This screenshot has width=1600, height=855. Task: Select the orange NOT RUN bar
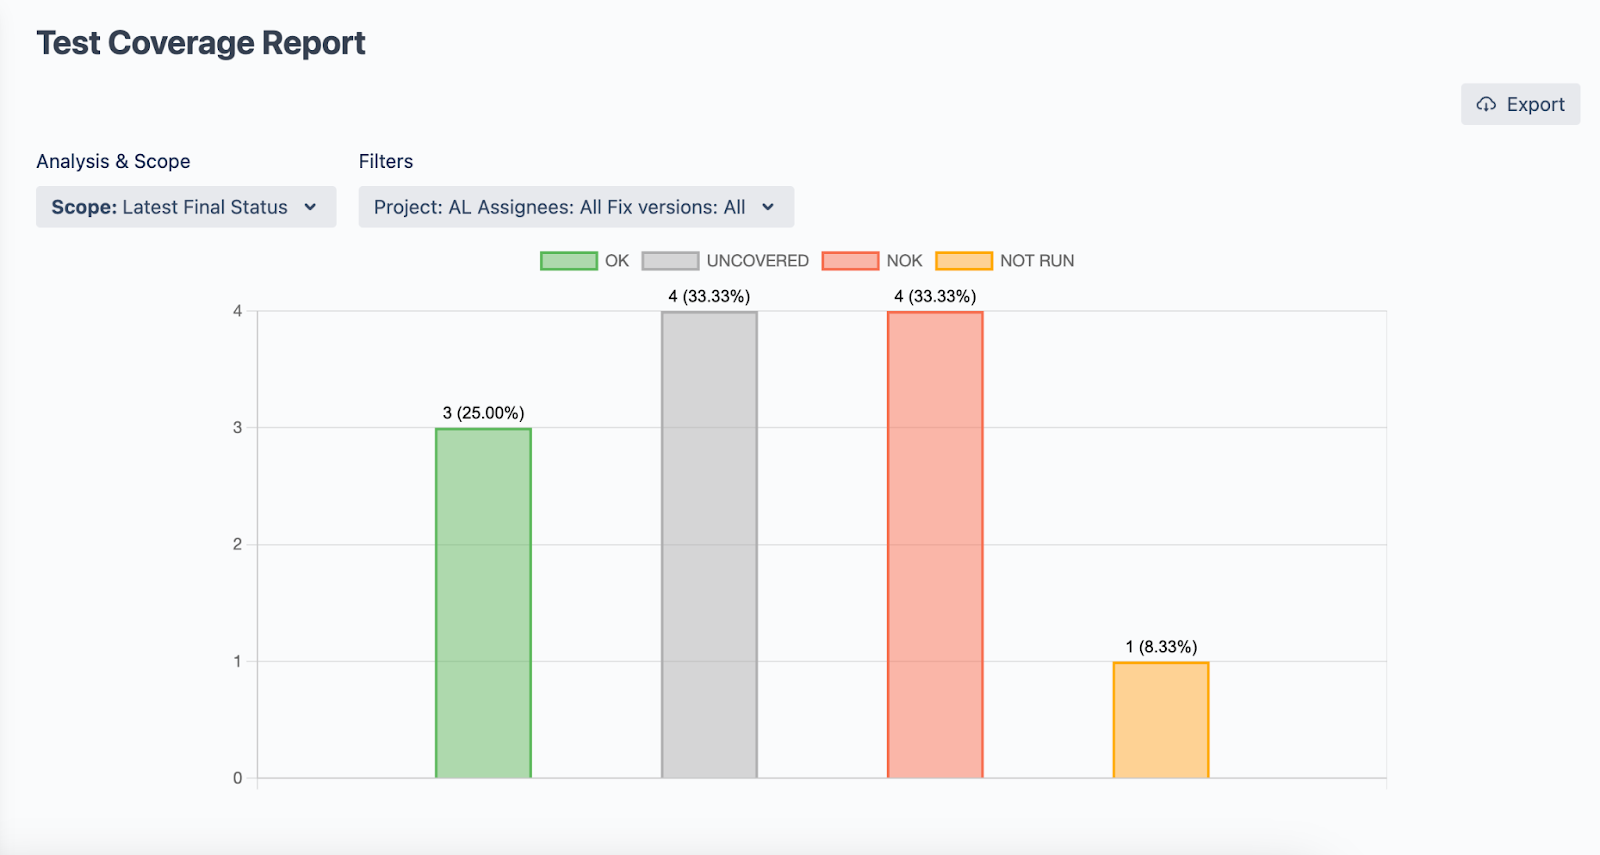(x=1161, y=720)
